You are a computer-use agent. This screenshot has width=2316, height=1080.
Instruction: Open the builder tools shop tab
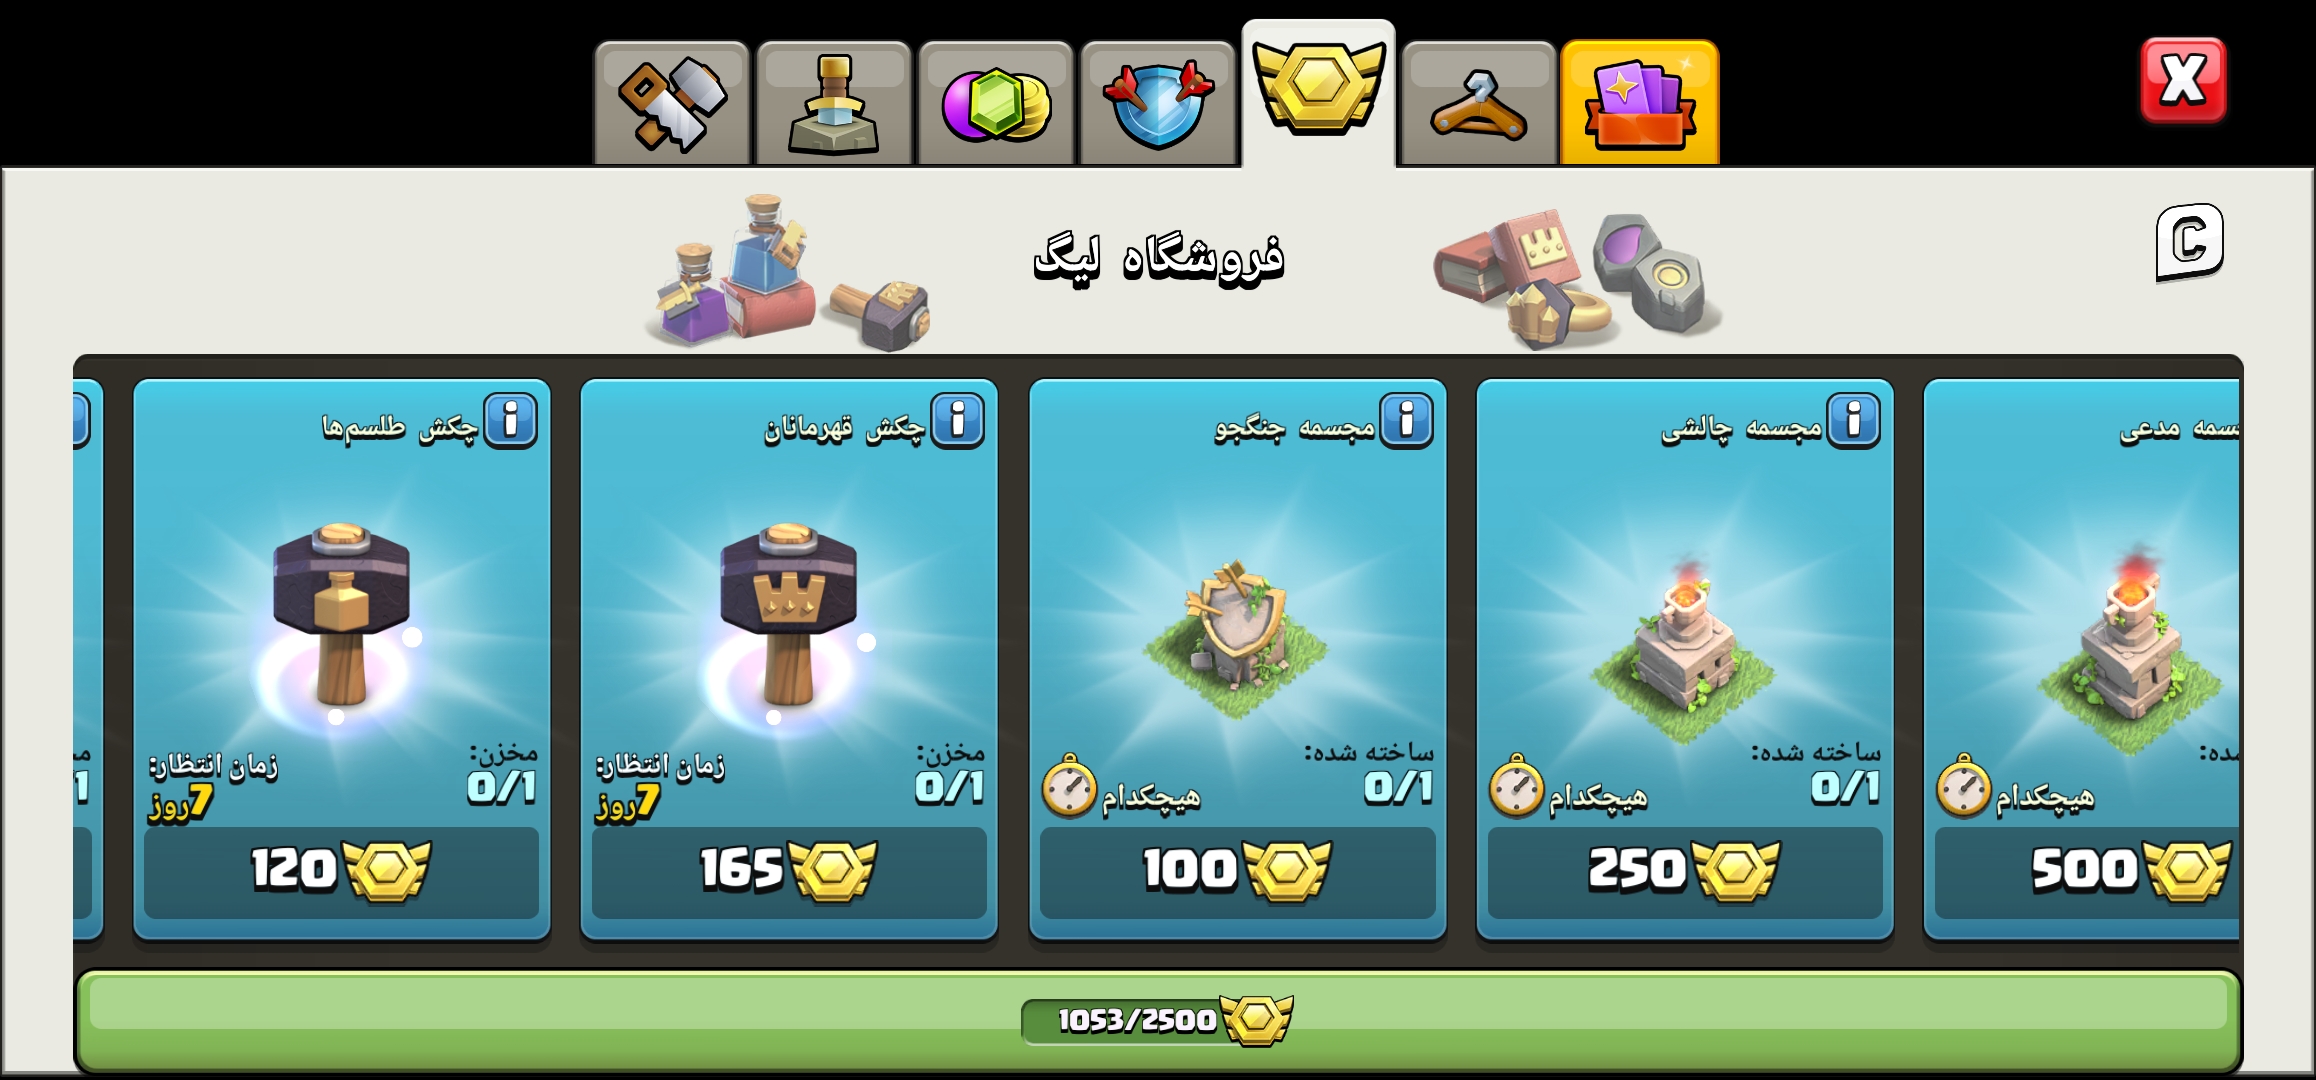[x=671, y=103]
